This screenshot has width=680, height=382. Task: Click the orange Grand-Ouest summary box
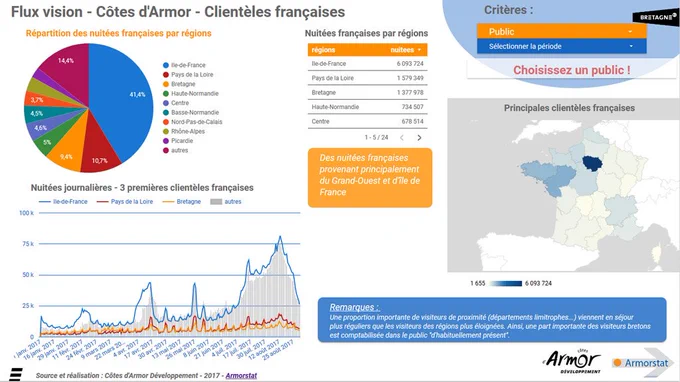pyautogui.click(x=370, y=178)
